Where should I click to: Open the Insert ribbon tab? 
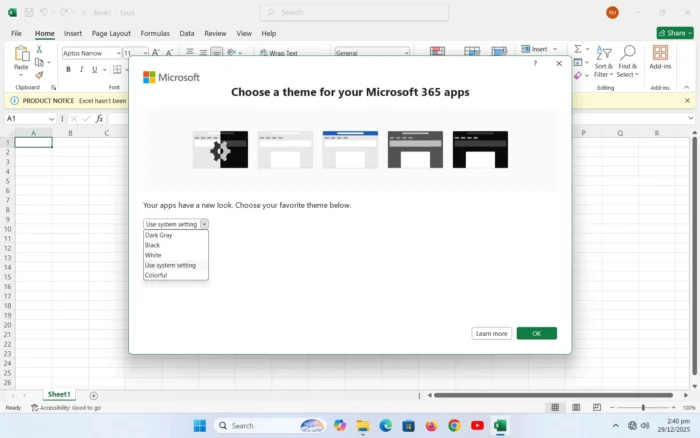pos(73,33)
